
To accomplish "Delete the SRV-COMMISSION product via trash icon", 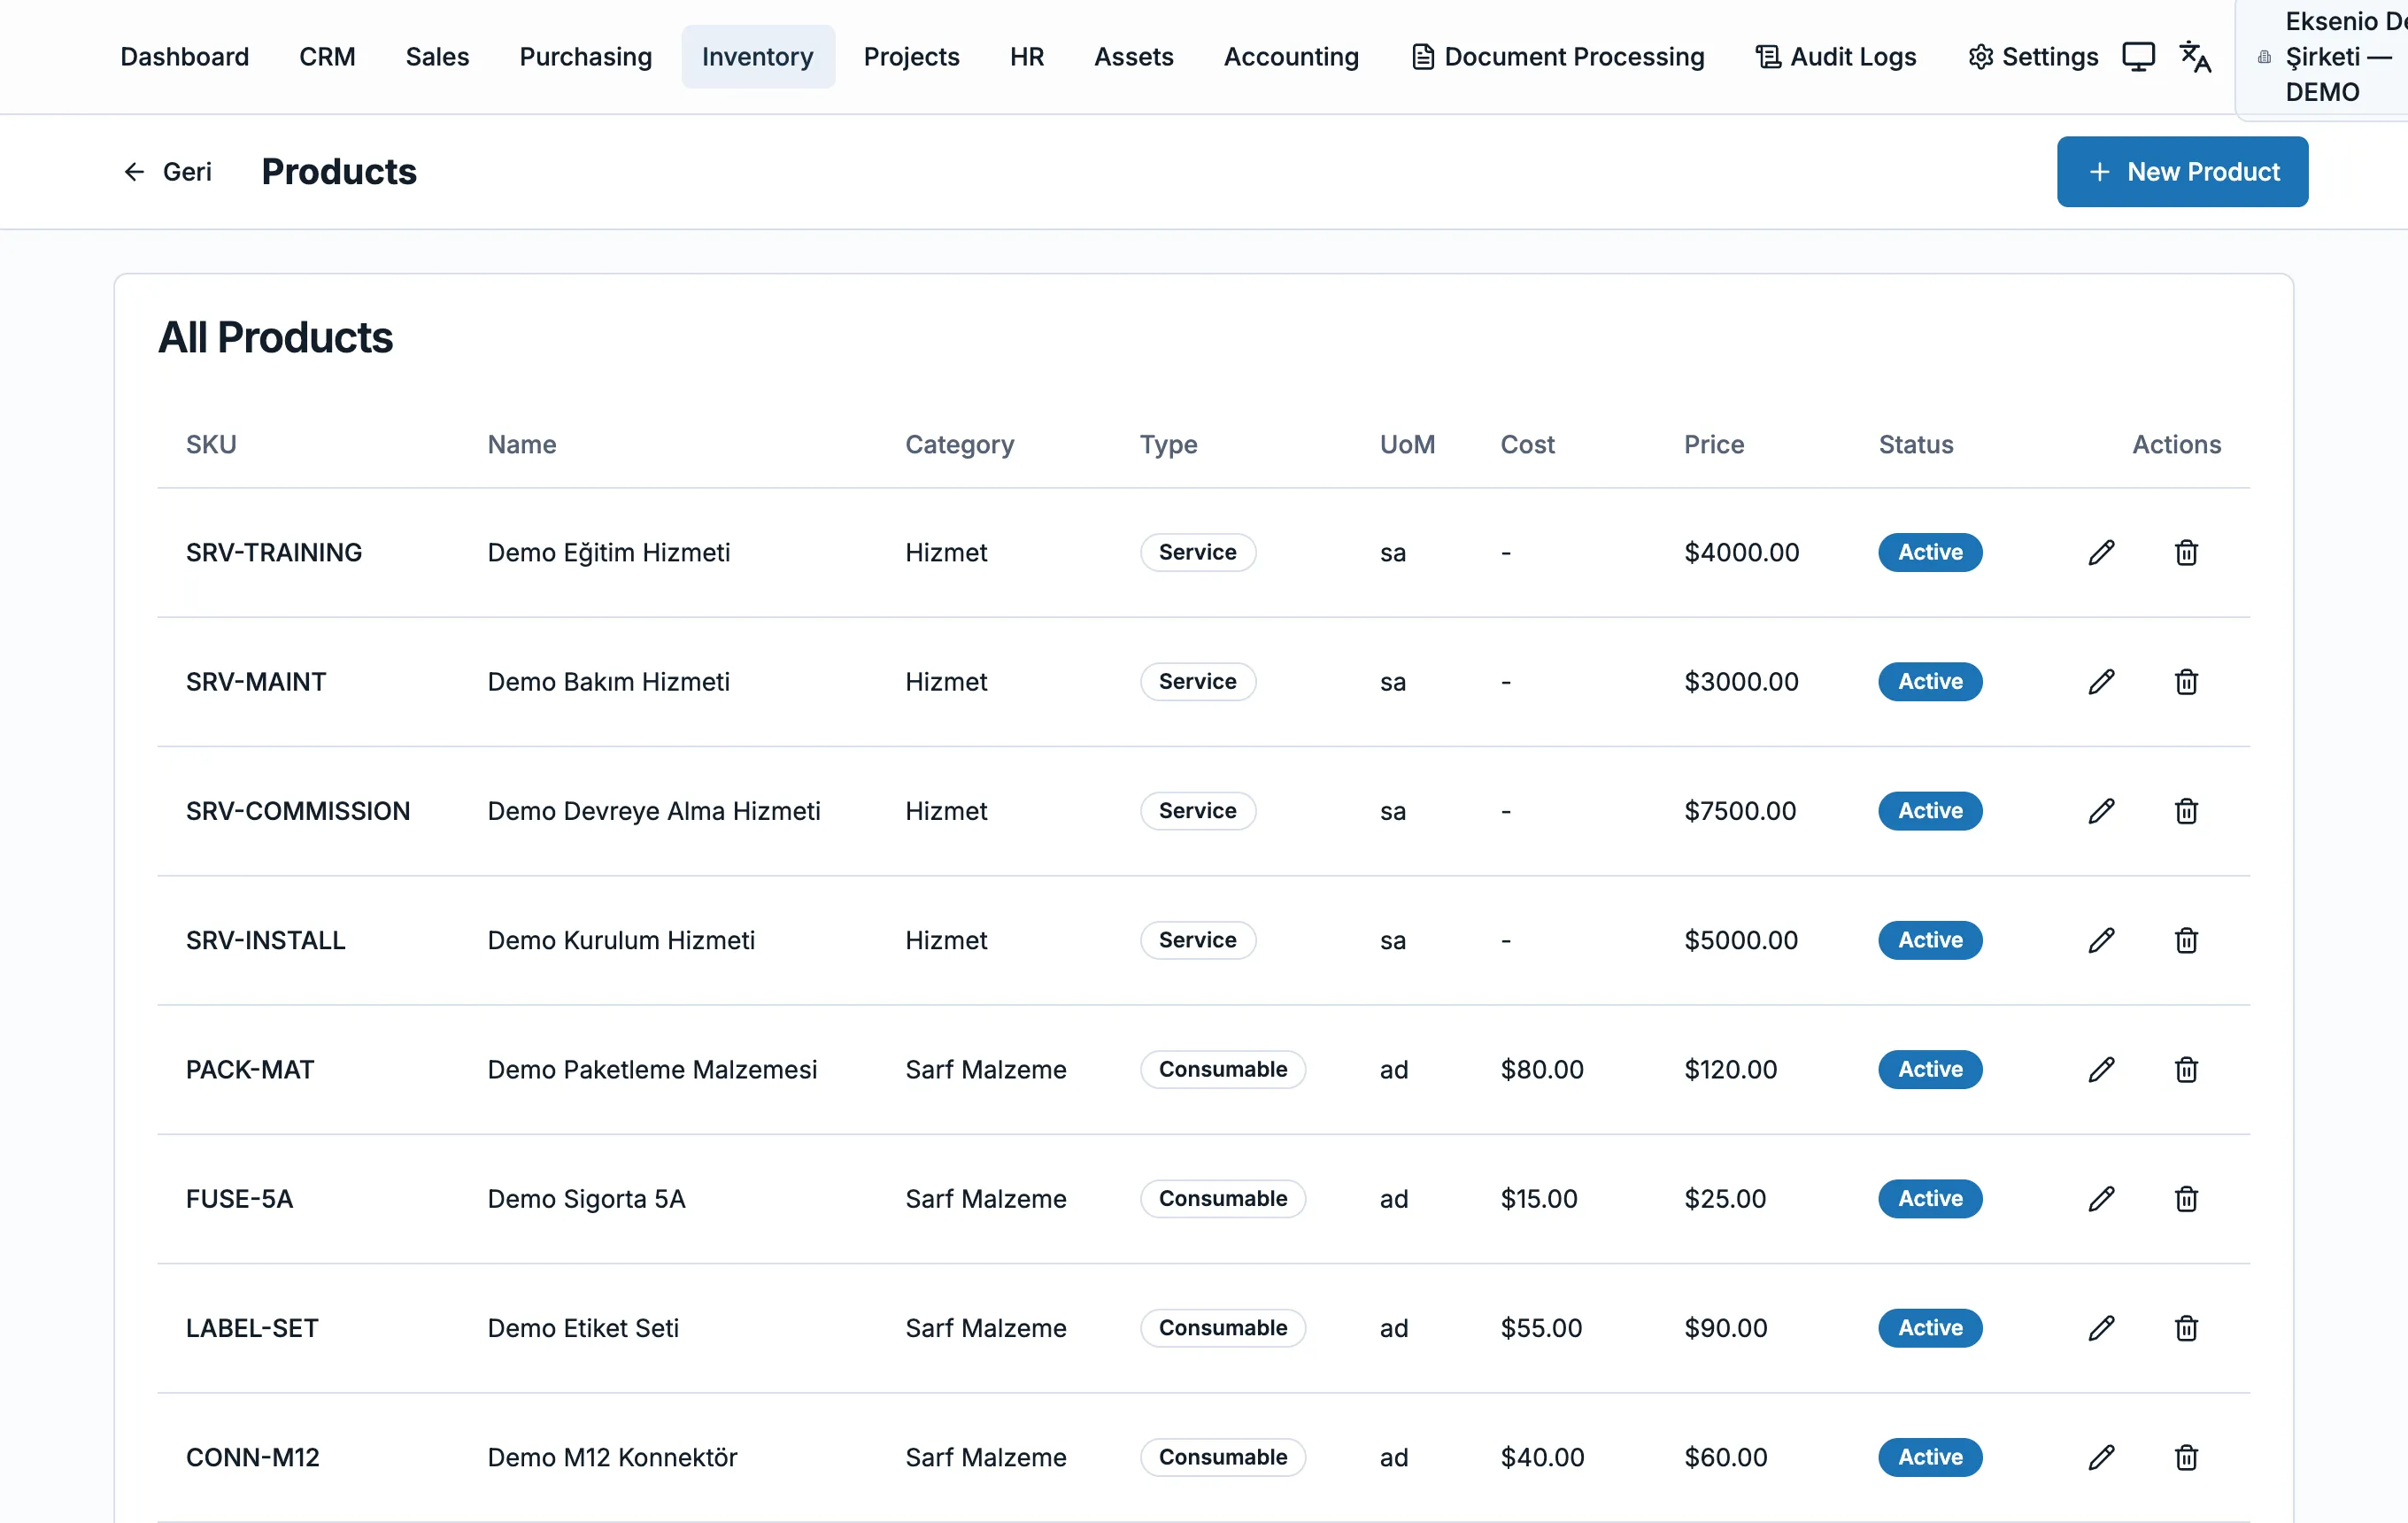I will coord(2186,811).
